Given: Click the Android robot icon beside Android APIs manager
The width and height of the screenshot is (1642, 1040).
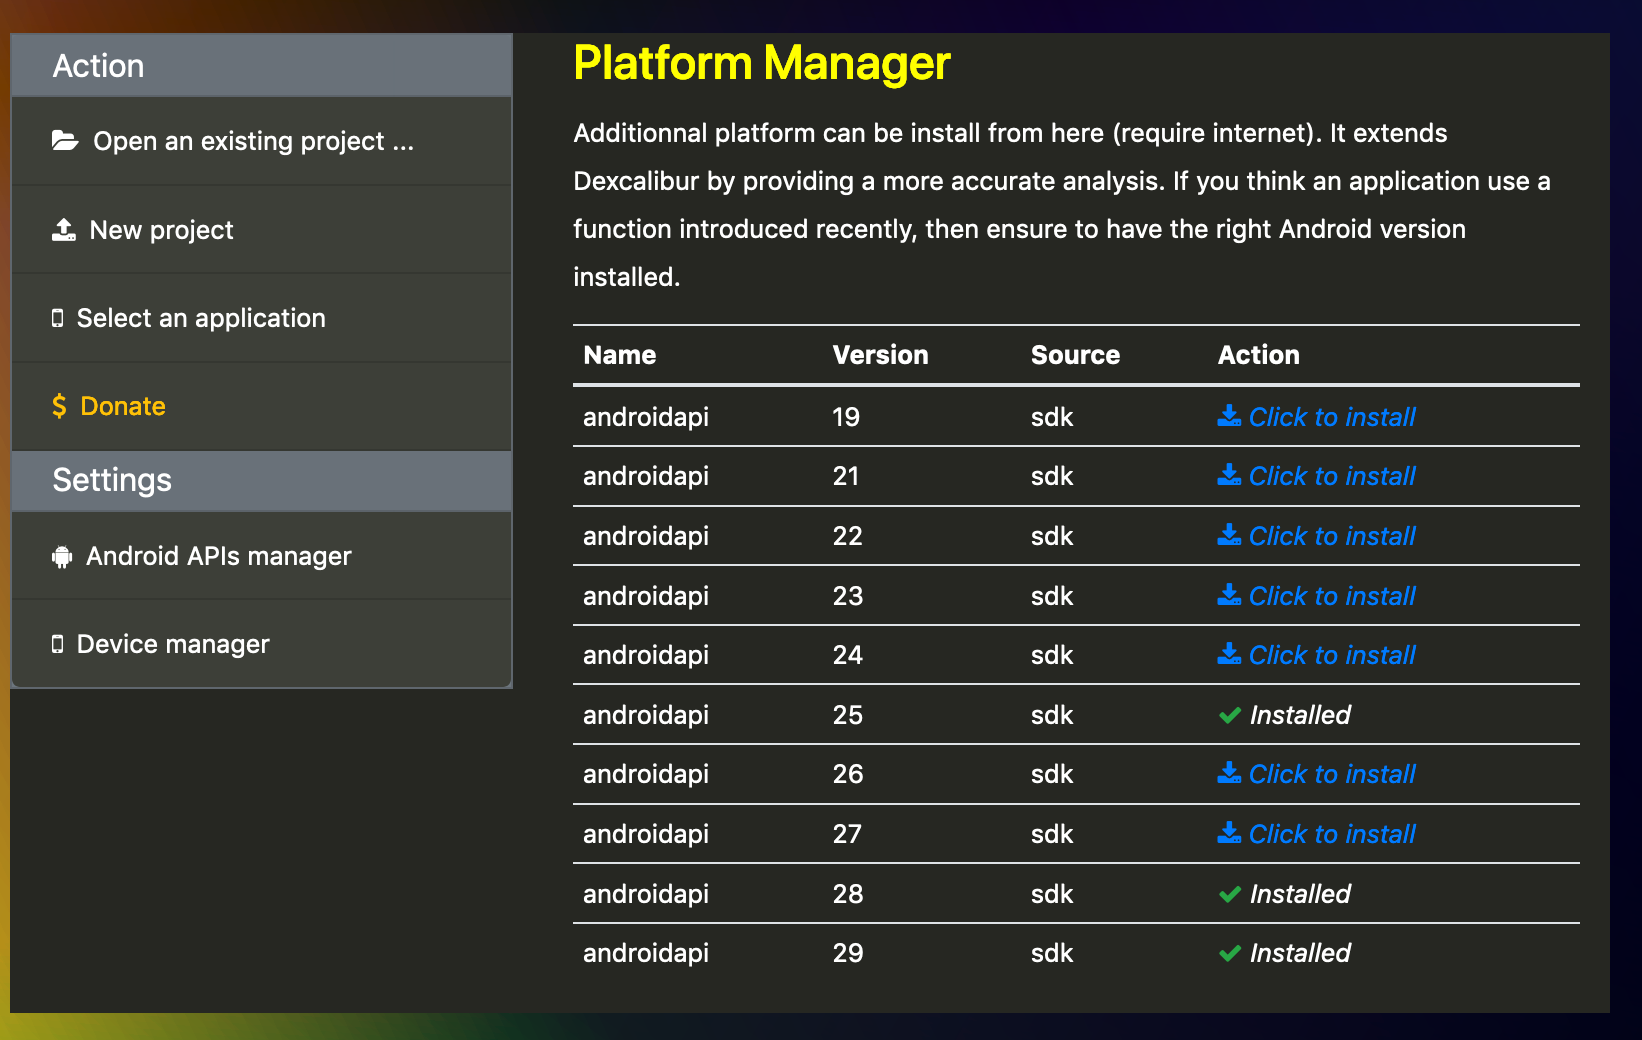Looking at the screenshot, I should pos(62,557).
